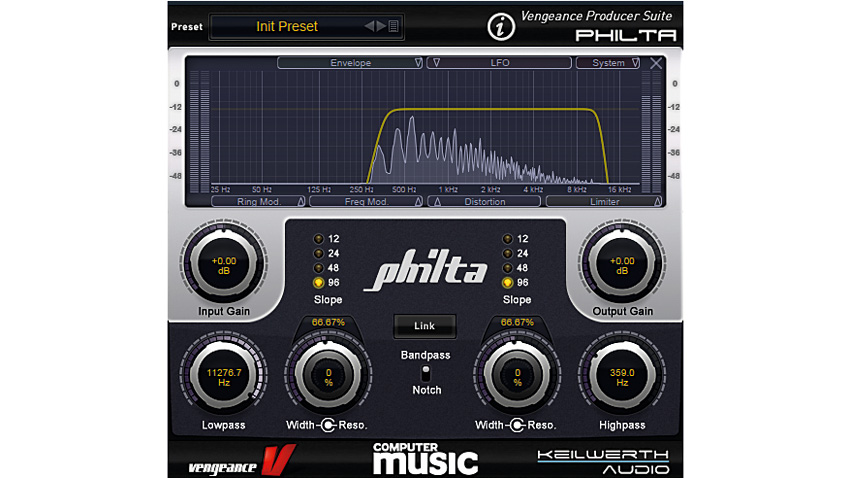Image resolution: width=850 pixels, height=478 pixels.
Task: Click the left Width resonance knob
Action: tap(328, 377)
